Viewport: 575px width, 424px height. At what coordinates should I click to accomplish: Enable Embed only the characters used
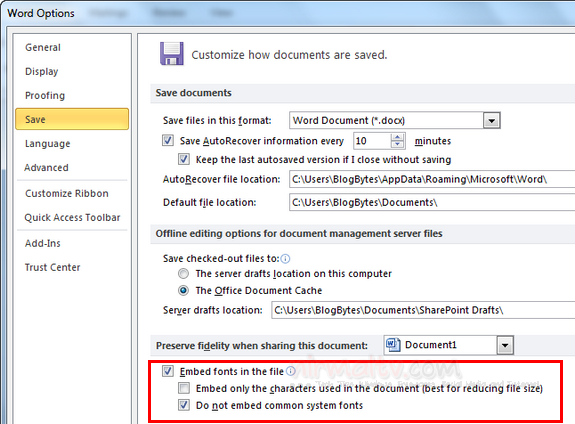pos(184,388)
